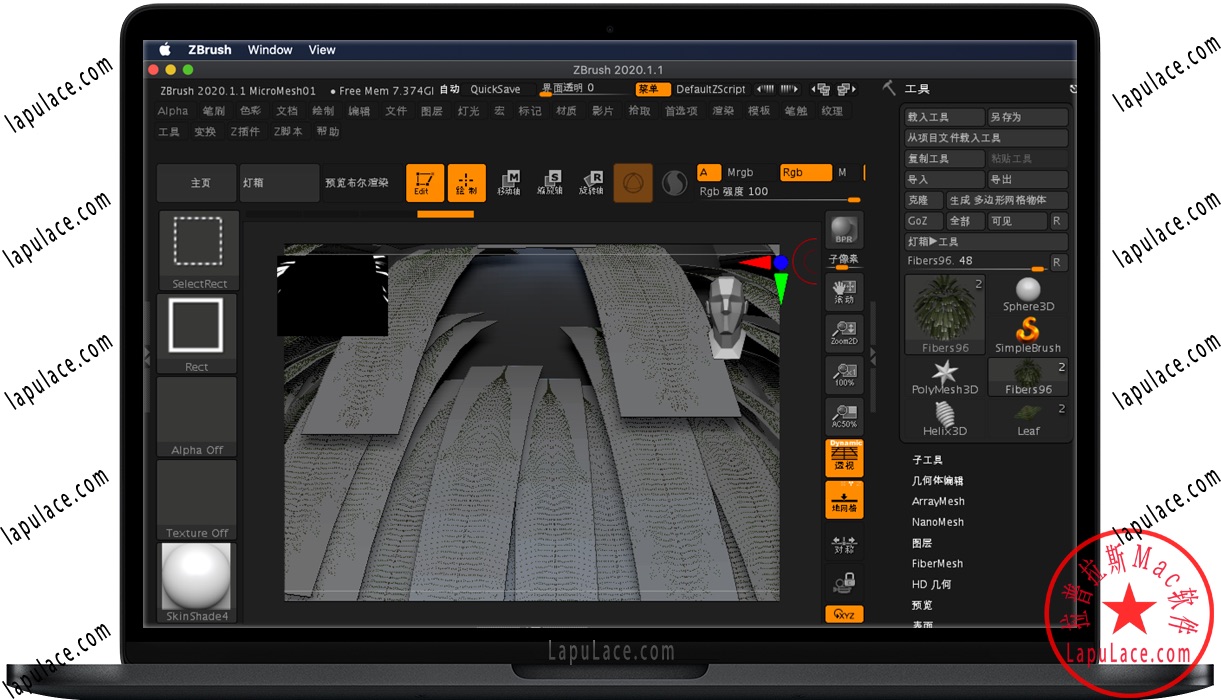Viewport: 1221px width, 700px height.
Task: Adjust the Rgb 强度 intensity slider
Action: [x=782, y=193]
